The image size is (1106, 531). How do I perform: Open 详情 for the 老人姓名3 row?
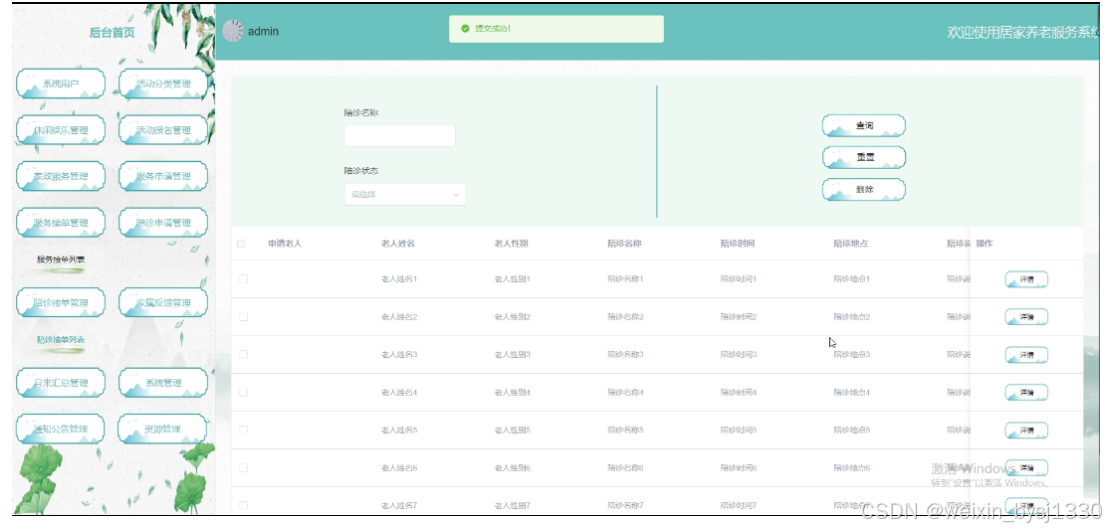(x=1026, y=355)
